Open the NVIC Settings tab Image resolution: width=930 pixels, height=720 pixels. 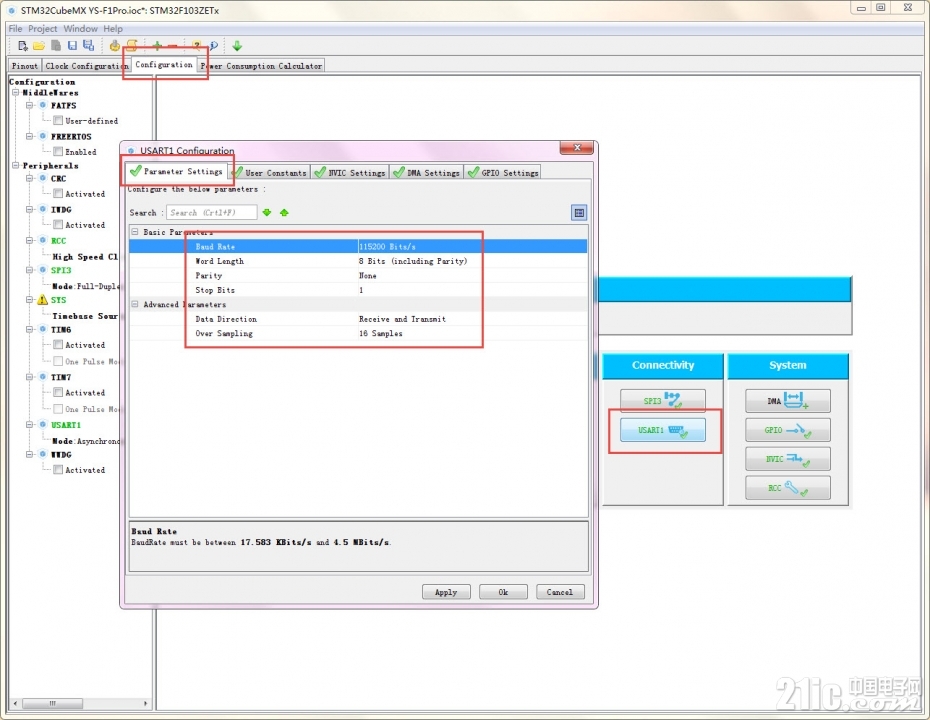click(x=350, y=173)
